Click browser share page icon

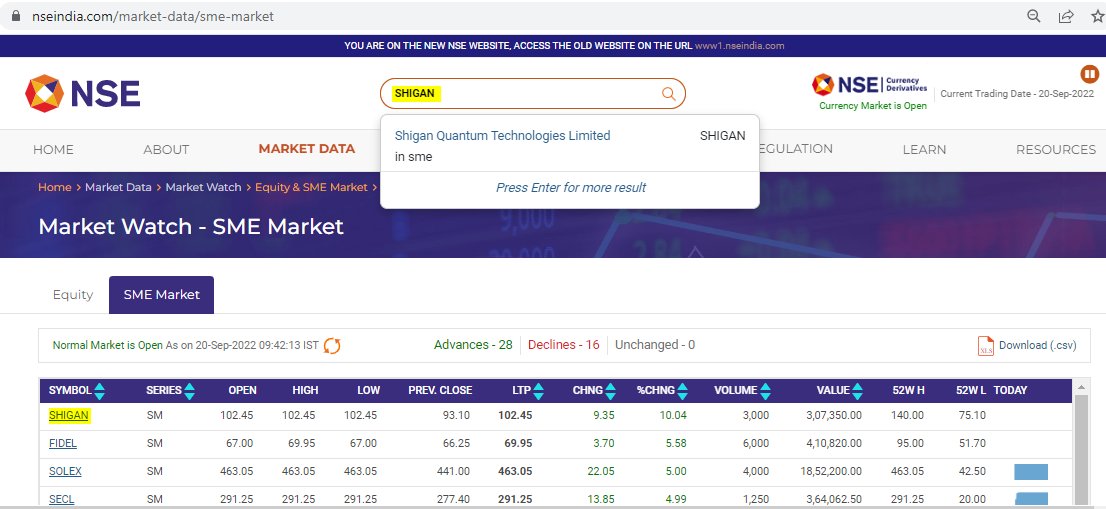[1066, 16]
